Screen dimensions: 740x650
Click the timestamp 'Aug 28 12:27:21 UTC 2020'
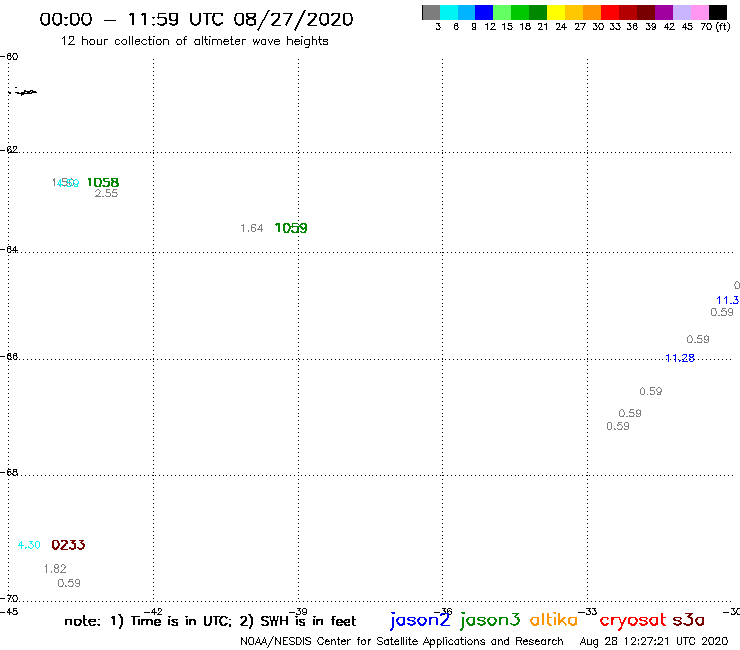tap(654, 642)
